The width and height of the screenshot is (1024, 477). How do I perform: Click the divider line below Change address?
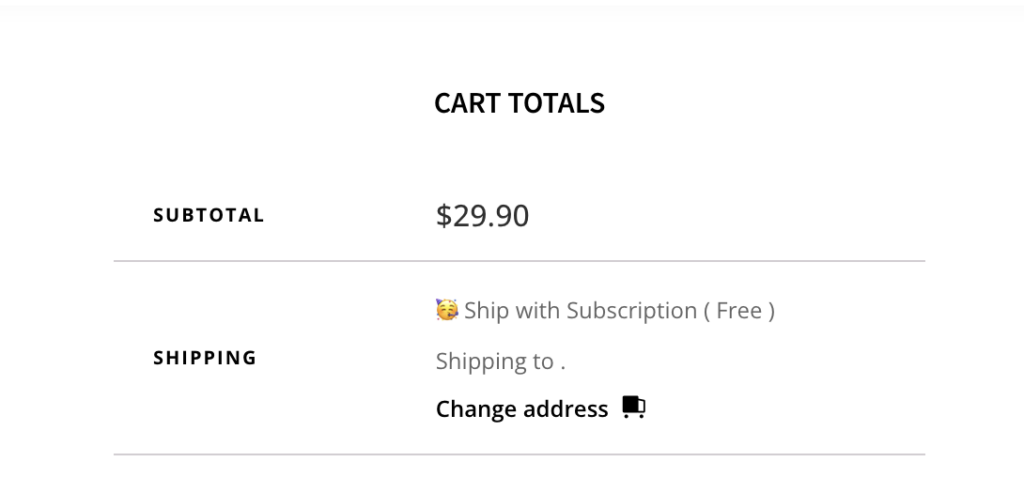519,454
